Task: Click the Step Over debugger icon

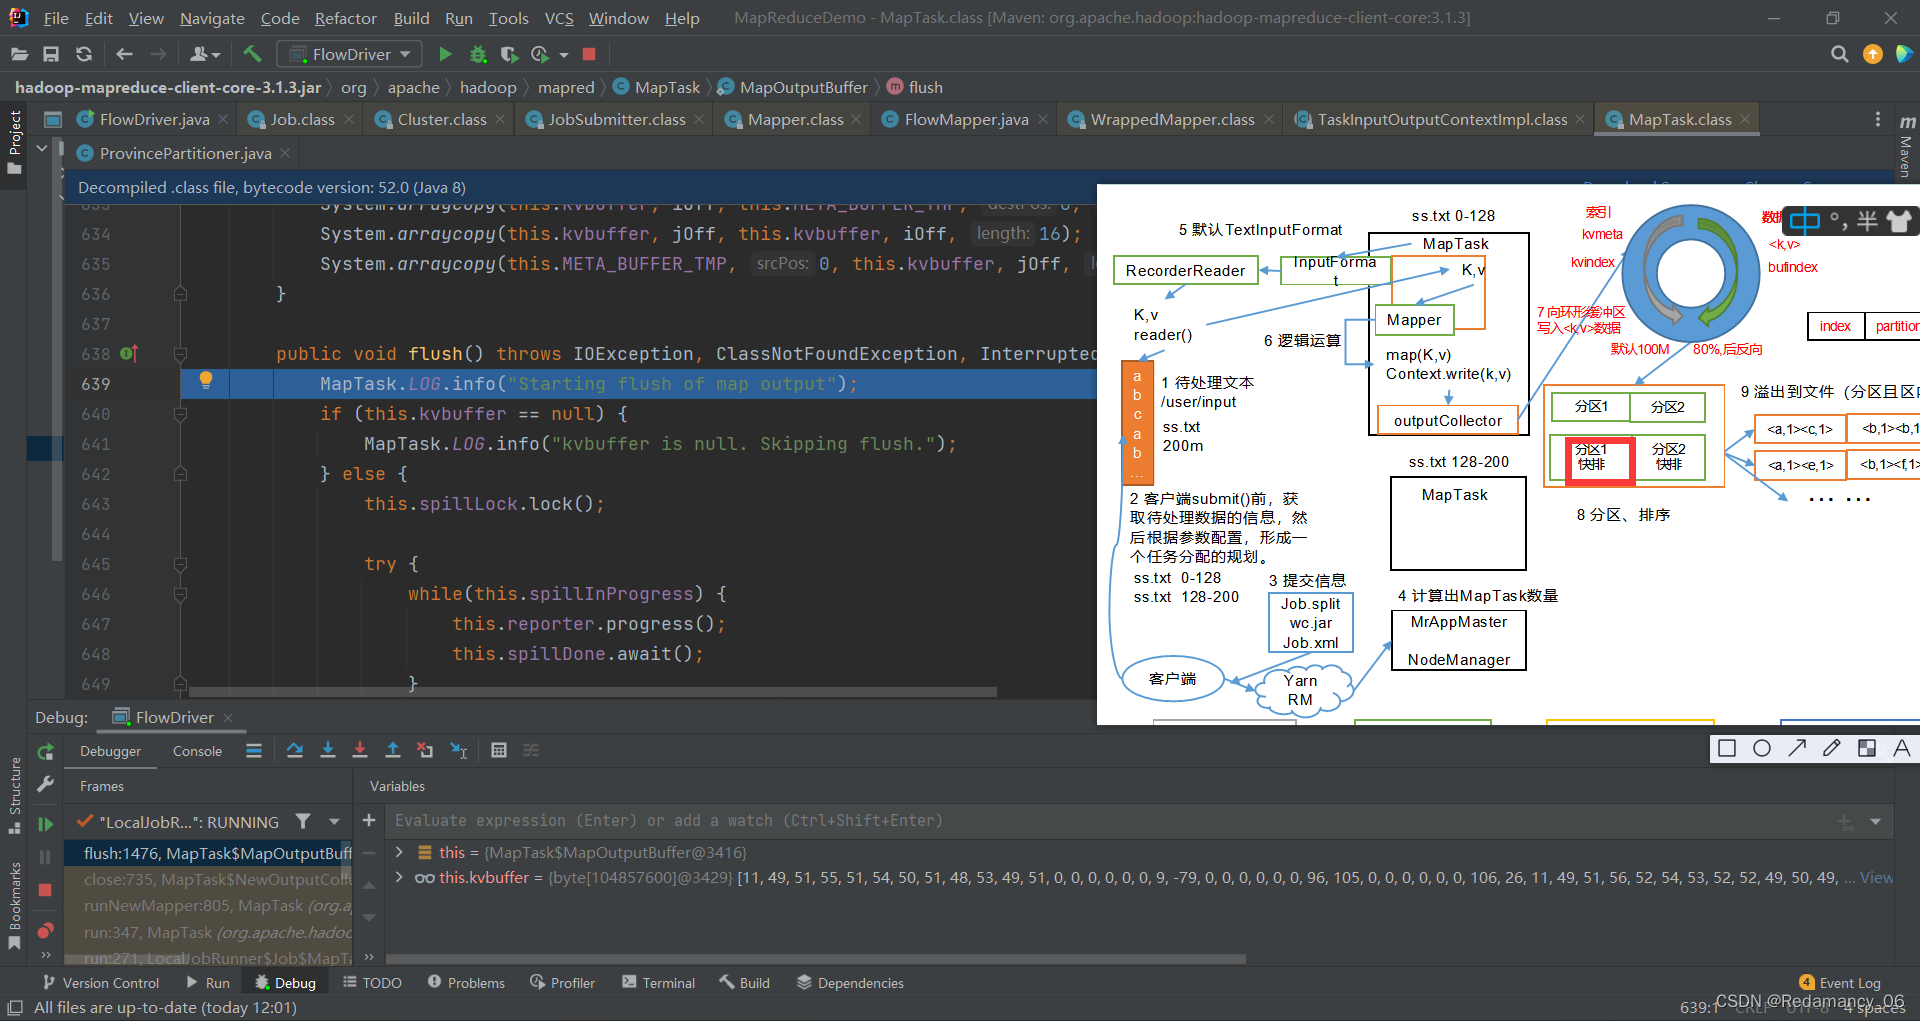Action: [x=295, y=750]
